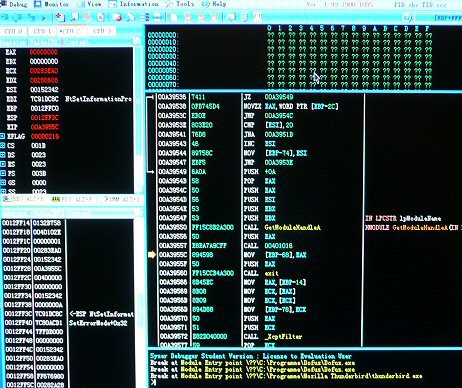
Task: Expand the DS segment register
Action: pyautogui.click(x=3, y=155)
